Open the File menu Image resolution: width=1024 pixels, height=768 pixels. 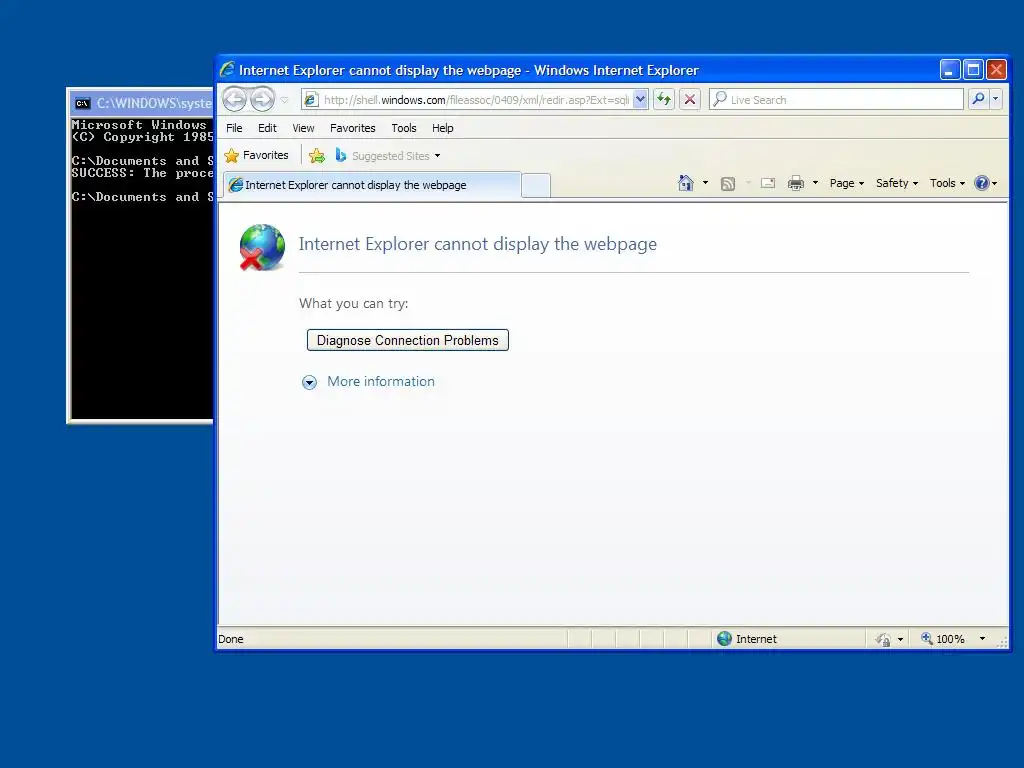coord(234,128)
